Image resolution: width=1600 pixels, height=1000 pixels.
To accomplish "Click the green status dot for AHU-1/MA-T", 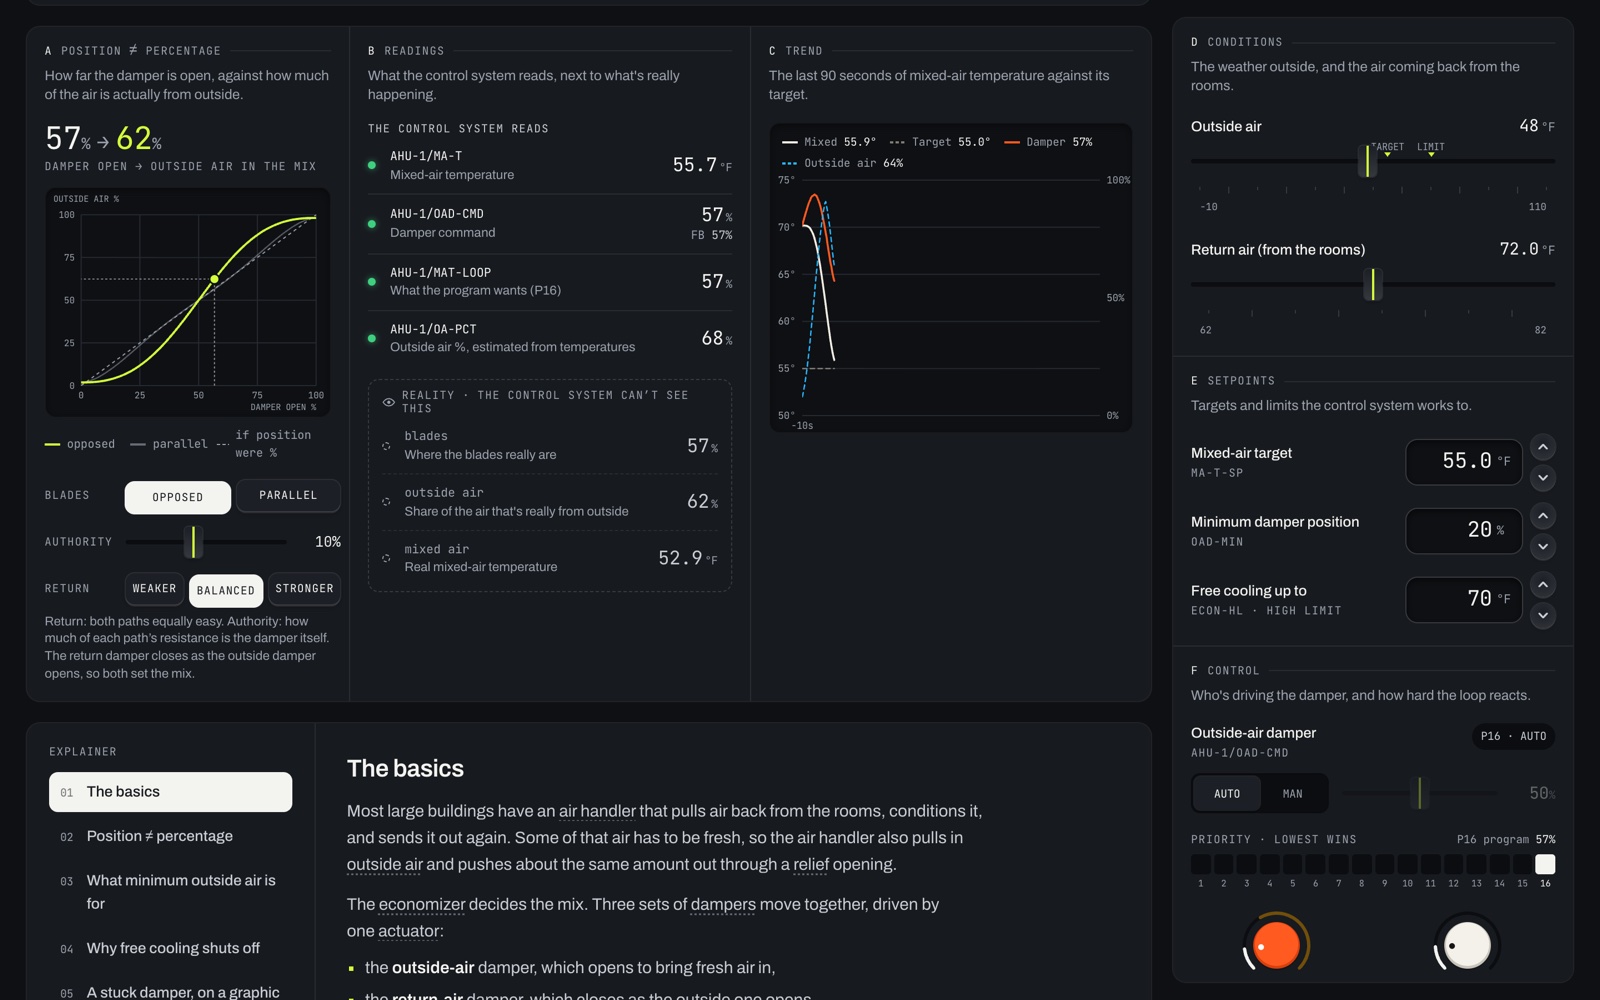I will (x=372, y=165).
